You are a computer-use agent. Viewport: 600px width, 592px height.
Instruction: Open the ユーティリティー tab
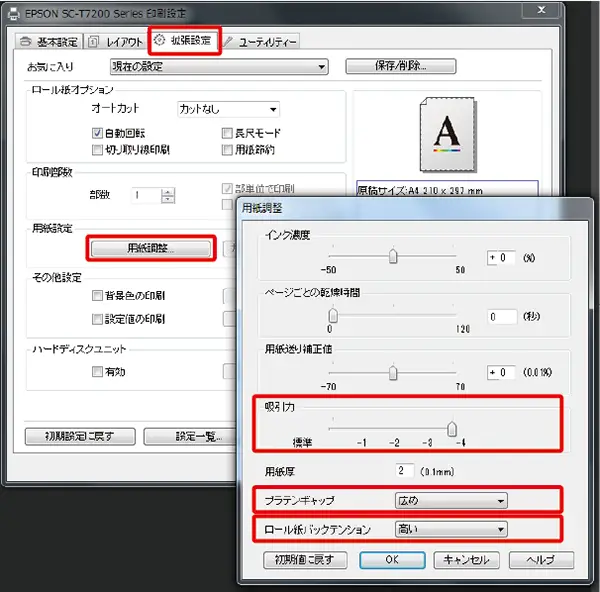pyautogui.click(x=260, y=42)
